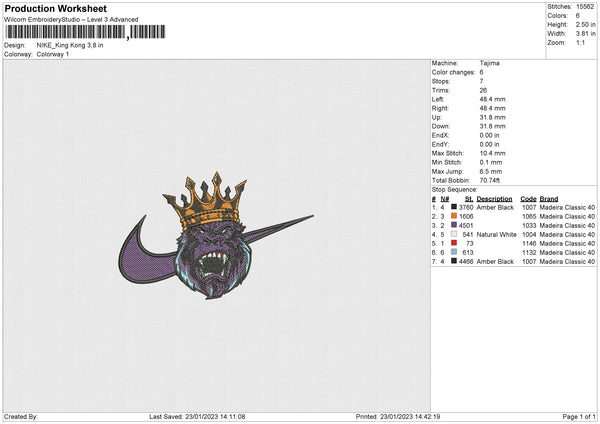Select the Height value 2.50 in

(585, 24)
